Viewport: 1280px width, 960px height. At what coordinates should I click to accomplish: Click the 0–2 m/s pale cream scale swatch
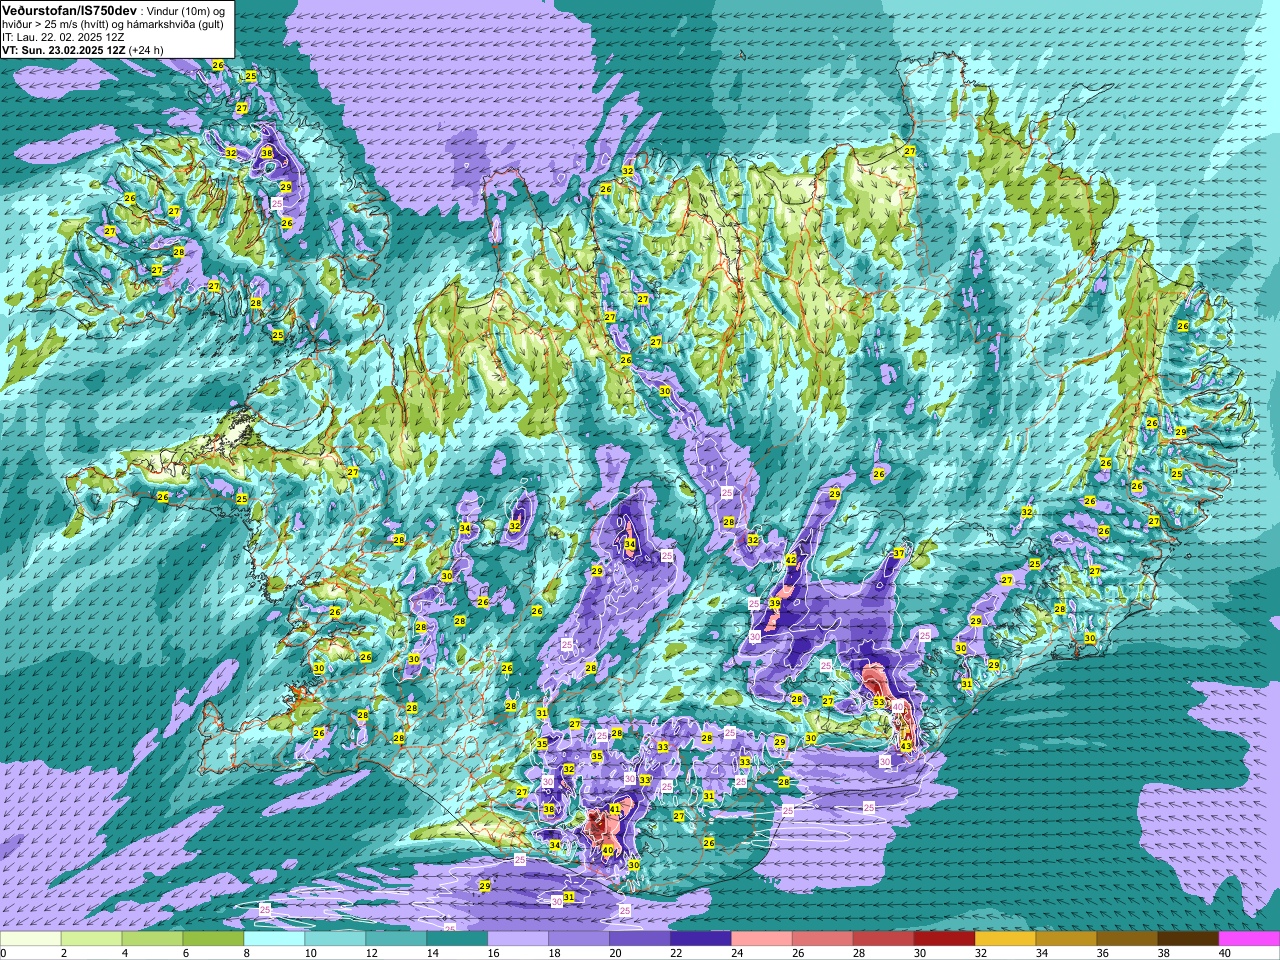coord(31,940)
